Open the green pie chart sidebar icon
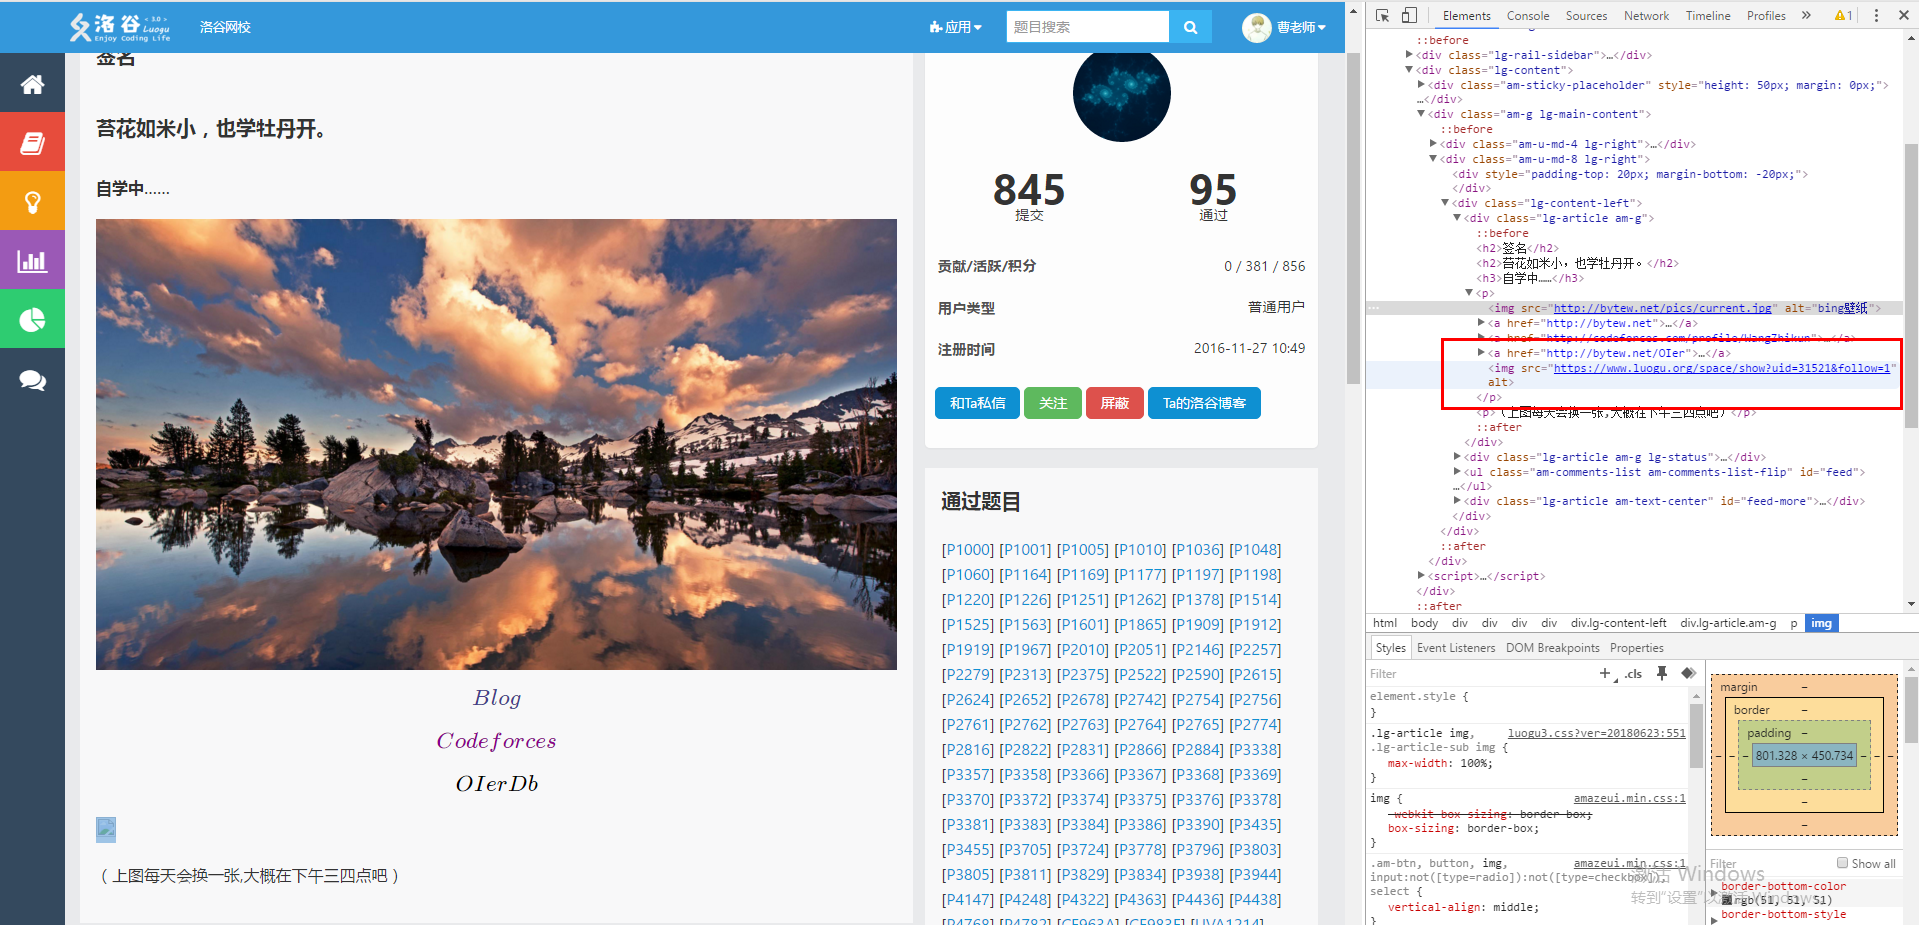 click(x=32, y=320)
